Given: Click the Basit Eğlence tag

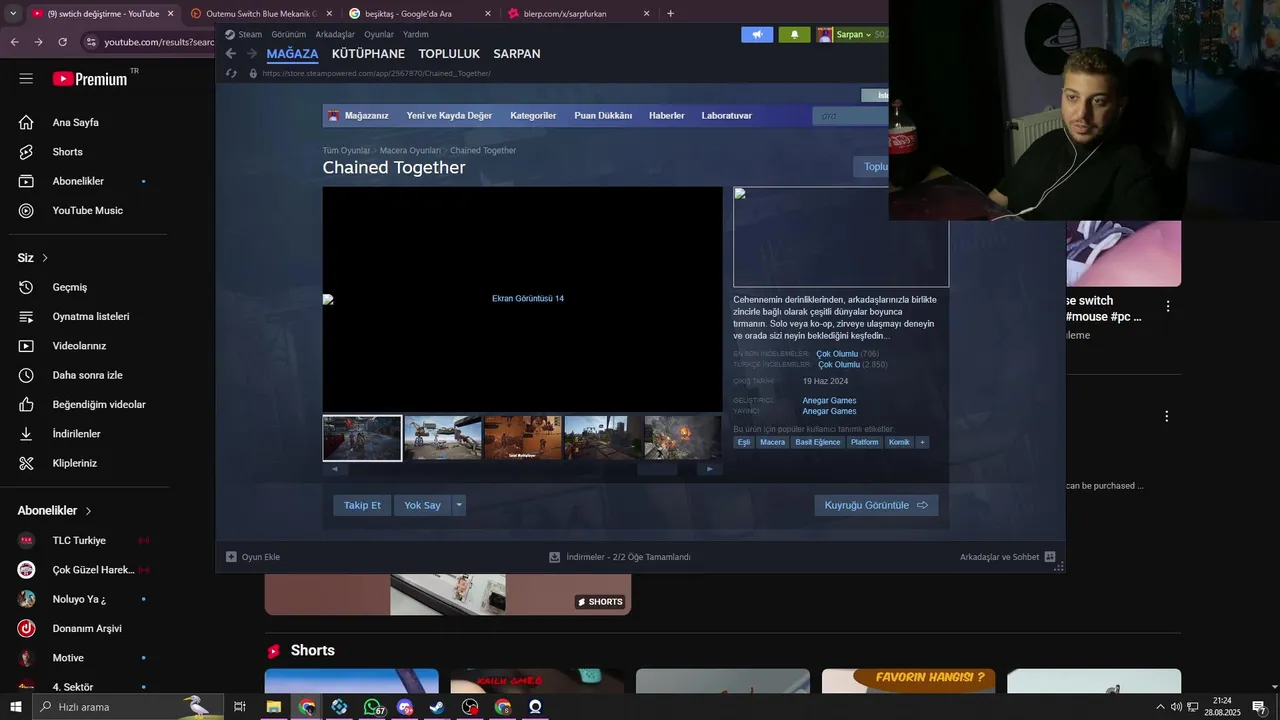Looking at the screenshot, I should (x=818, y=442).
